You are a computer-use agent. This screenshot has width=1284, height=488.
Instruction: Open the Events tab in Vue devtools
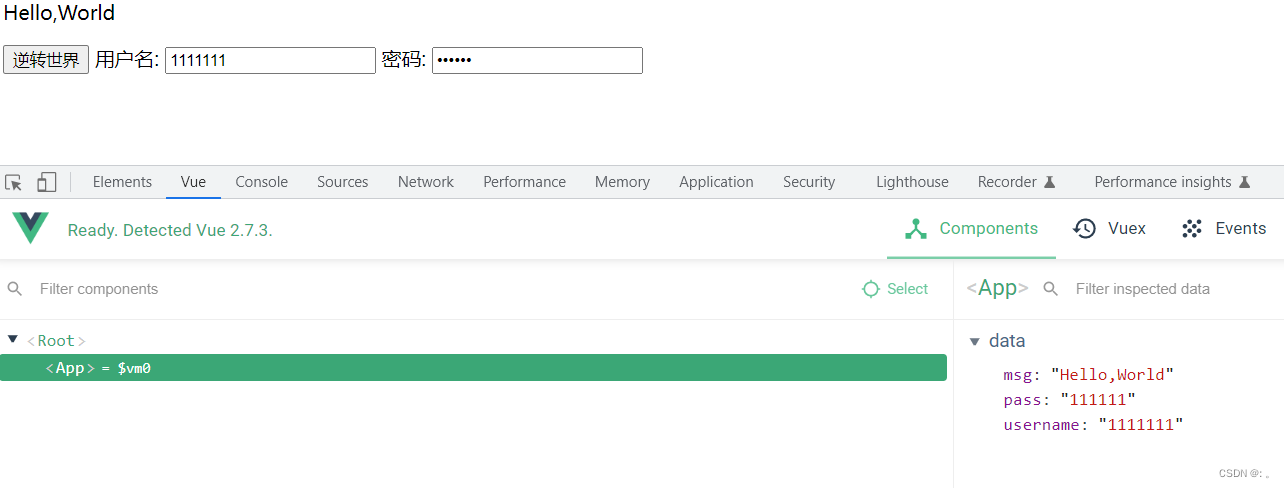(x=1224, y=229)
